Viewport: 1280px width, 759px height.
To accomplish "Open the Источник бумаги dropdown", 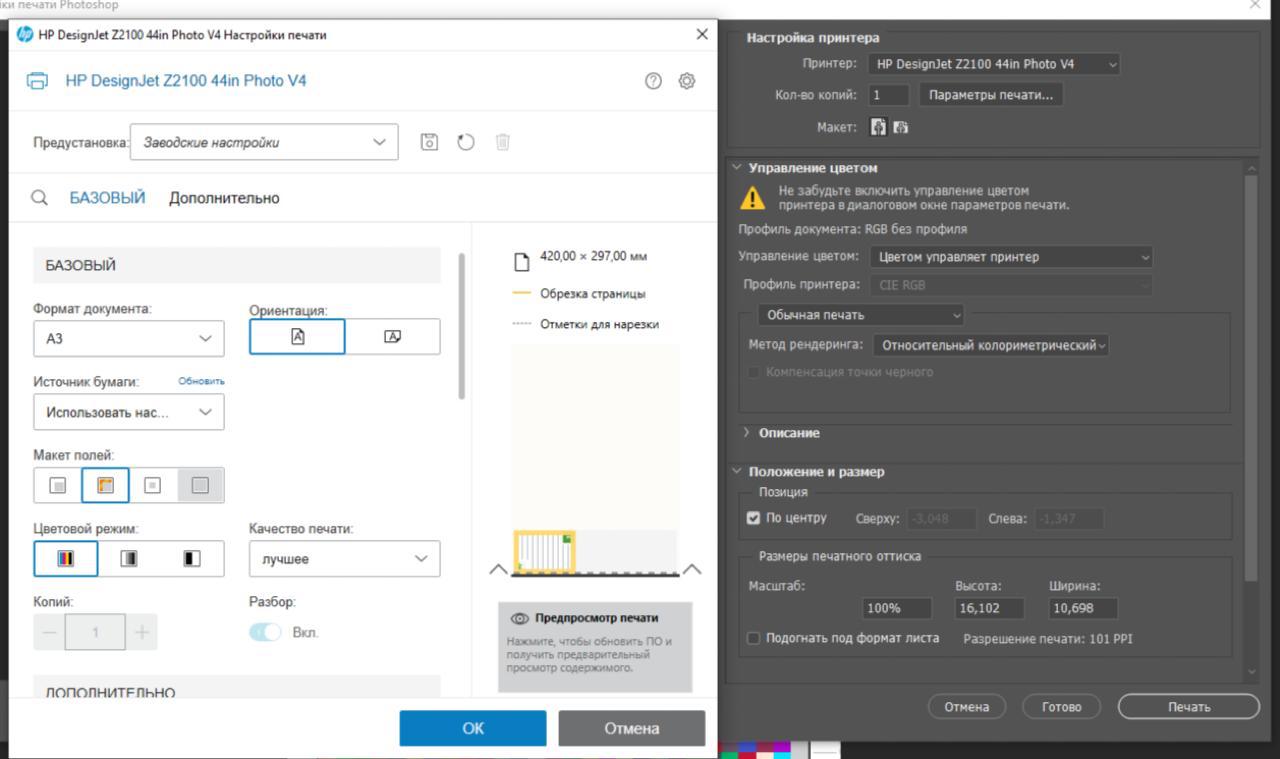I will click(x=129, y=412).
